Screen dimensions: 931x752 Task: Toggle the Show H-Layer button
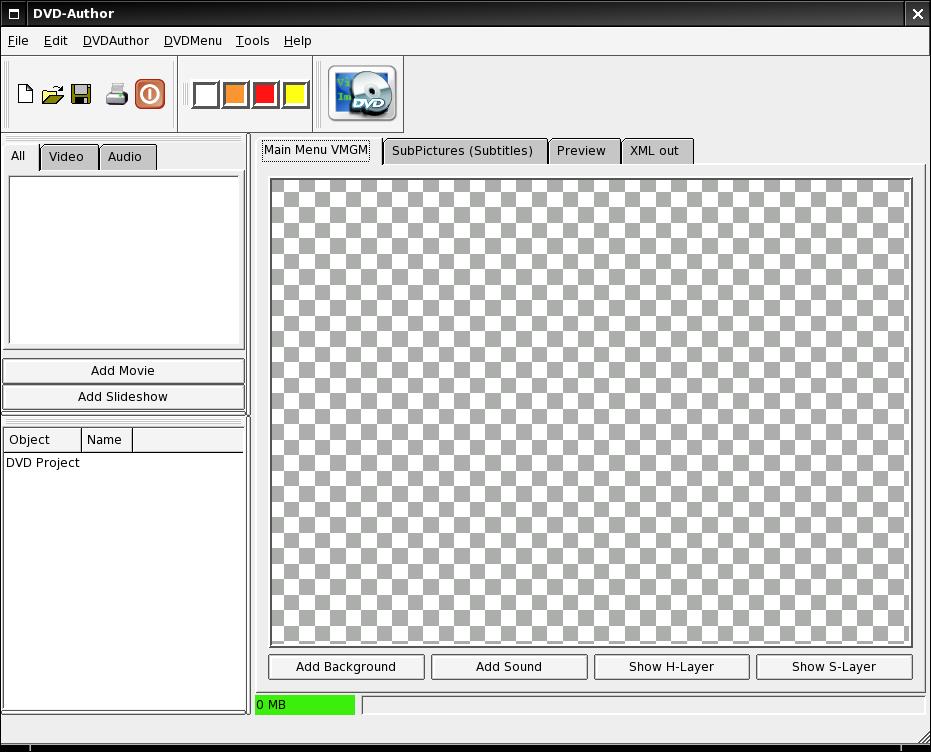pyautogui.click(x=671, y=667)
